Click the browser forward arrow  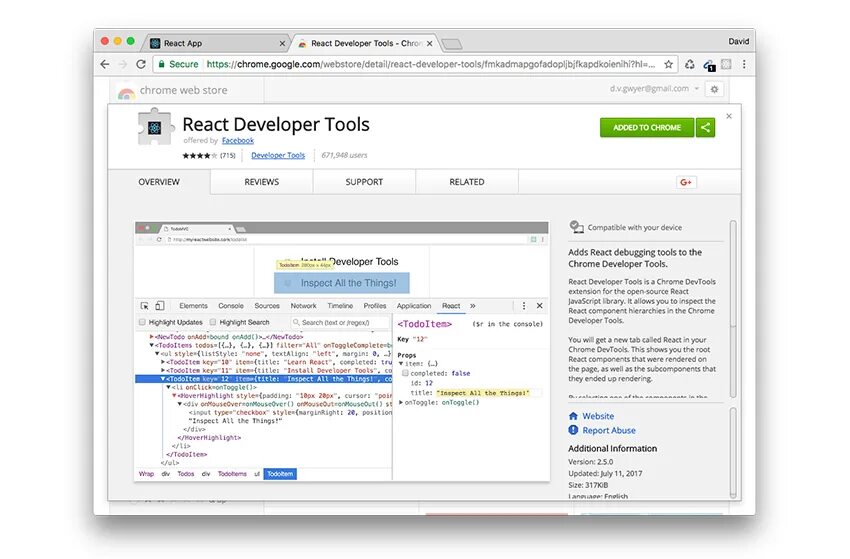click(123, 64)
